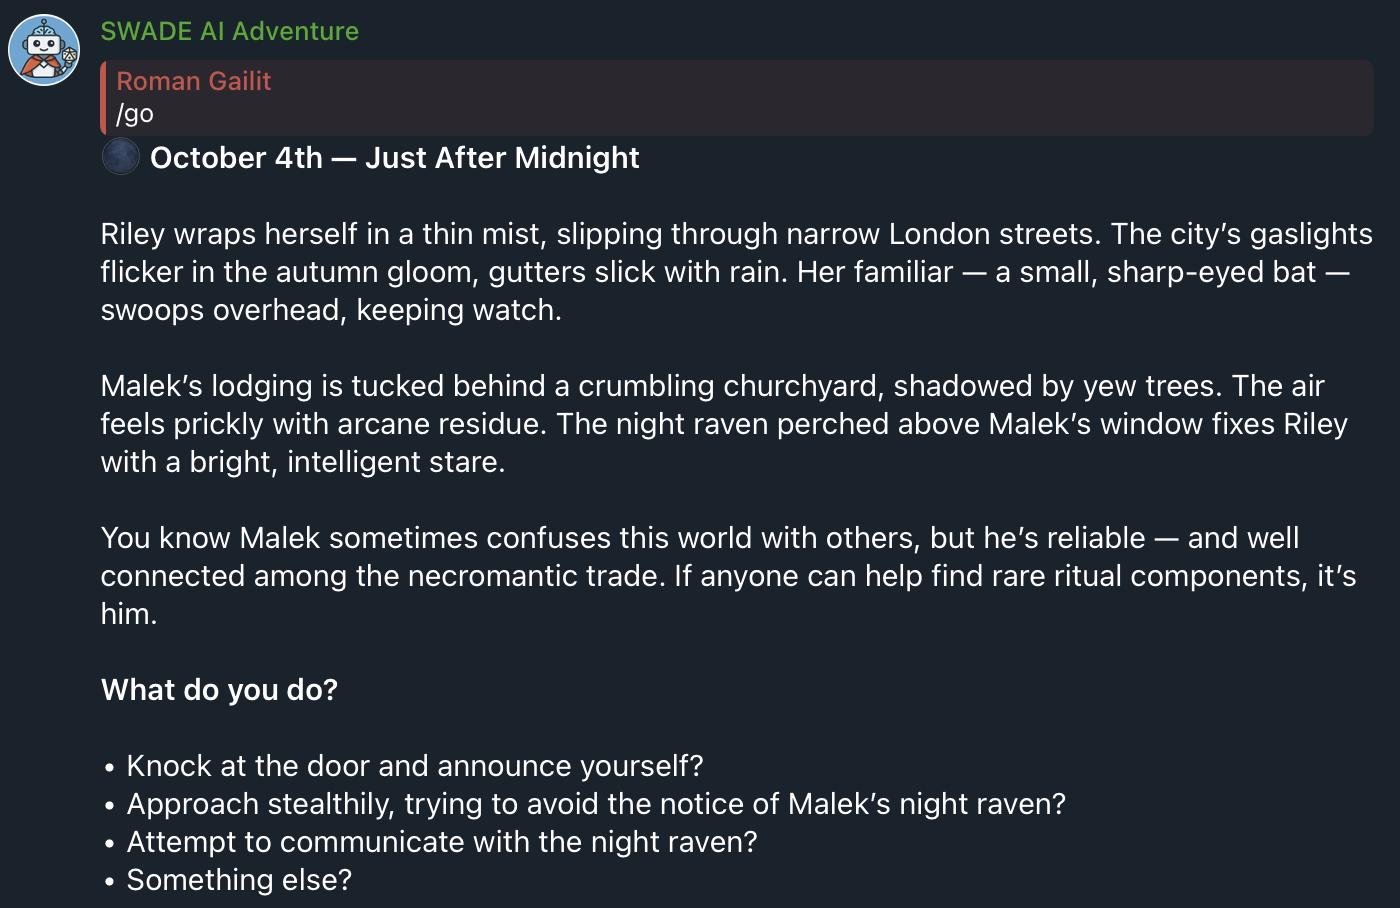Click the bullet dot before Something else?
1400x908 pixels.
click(x=109, y=882)
